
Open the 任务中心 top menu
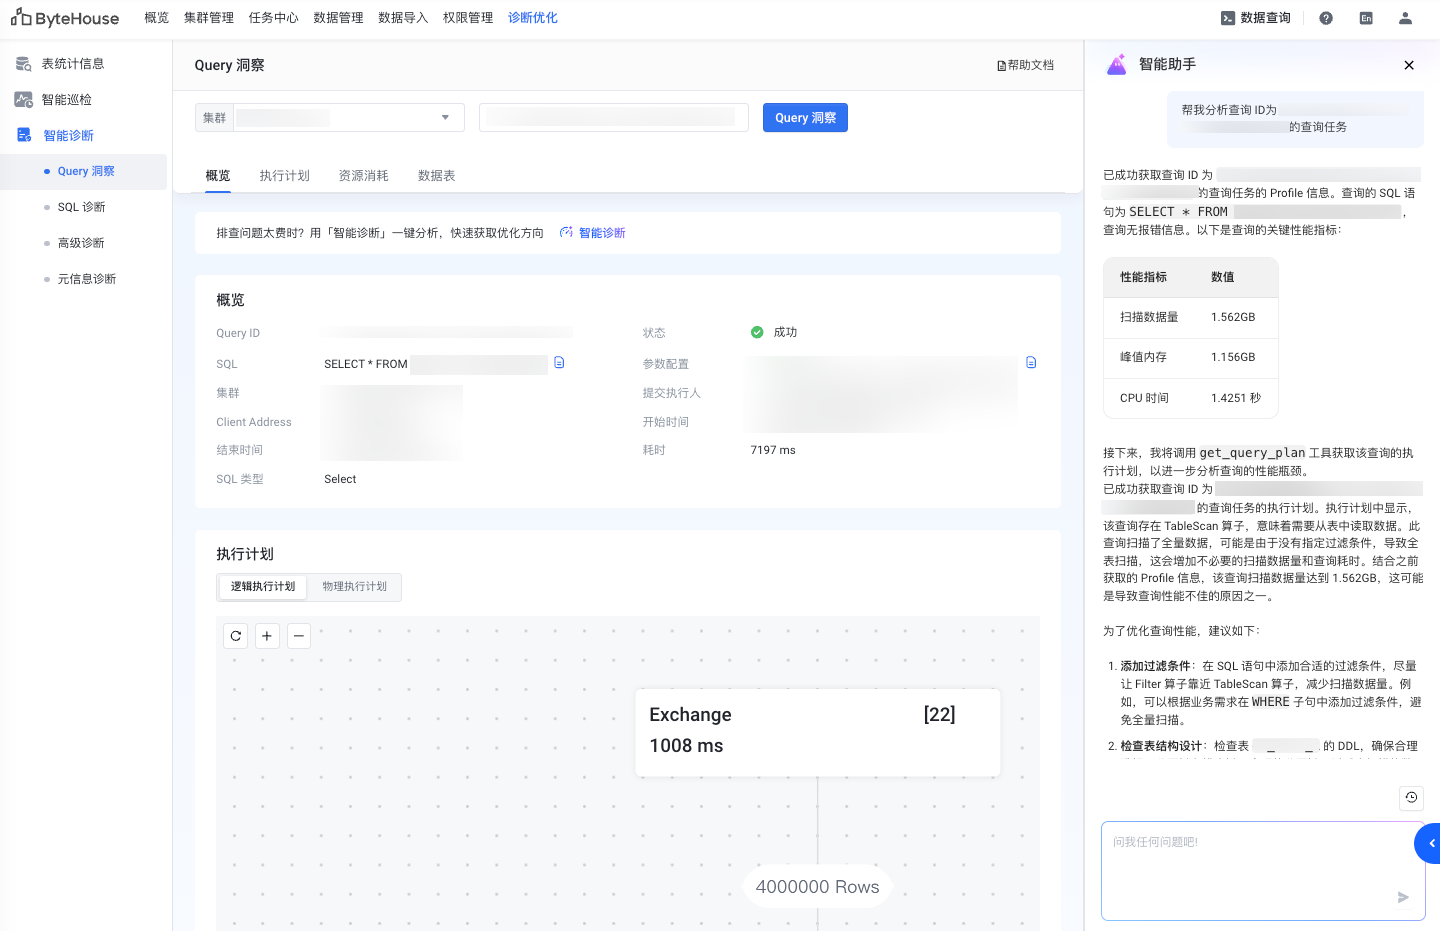point(274,18)
